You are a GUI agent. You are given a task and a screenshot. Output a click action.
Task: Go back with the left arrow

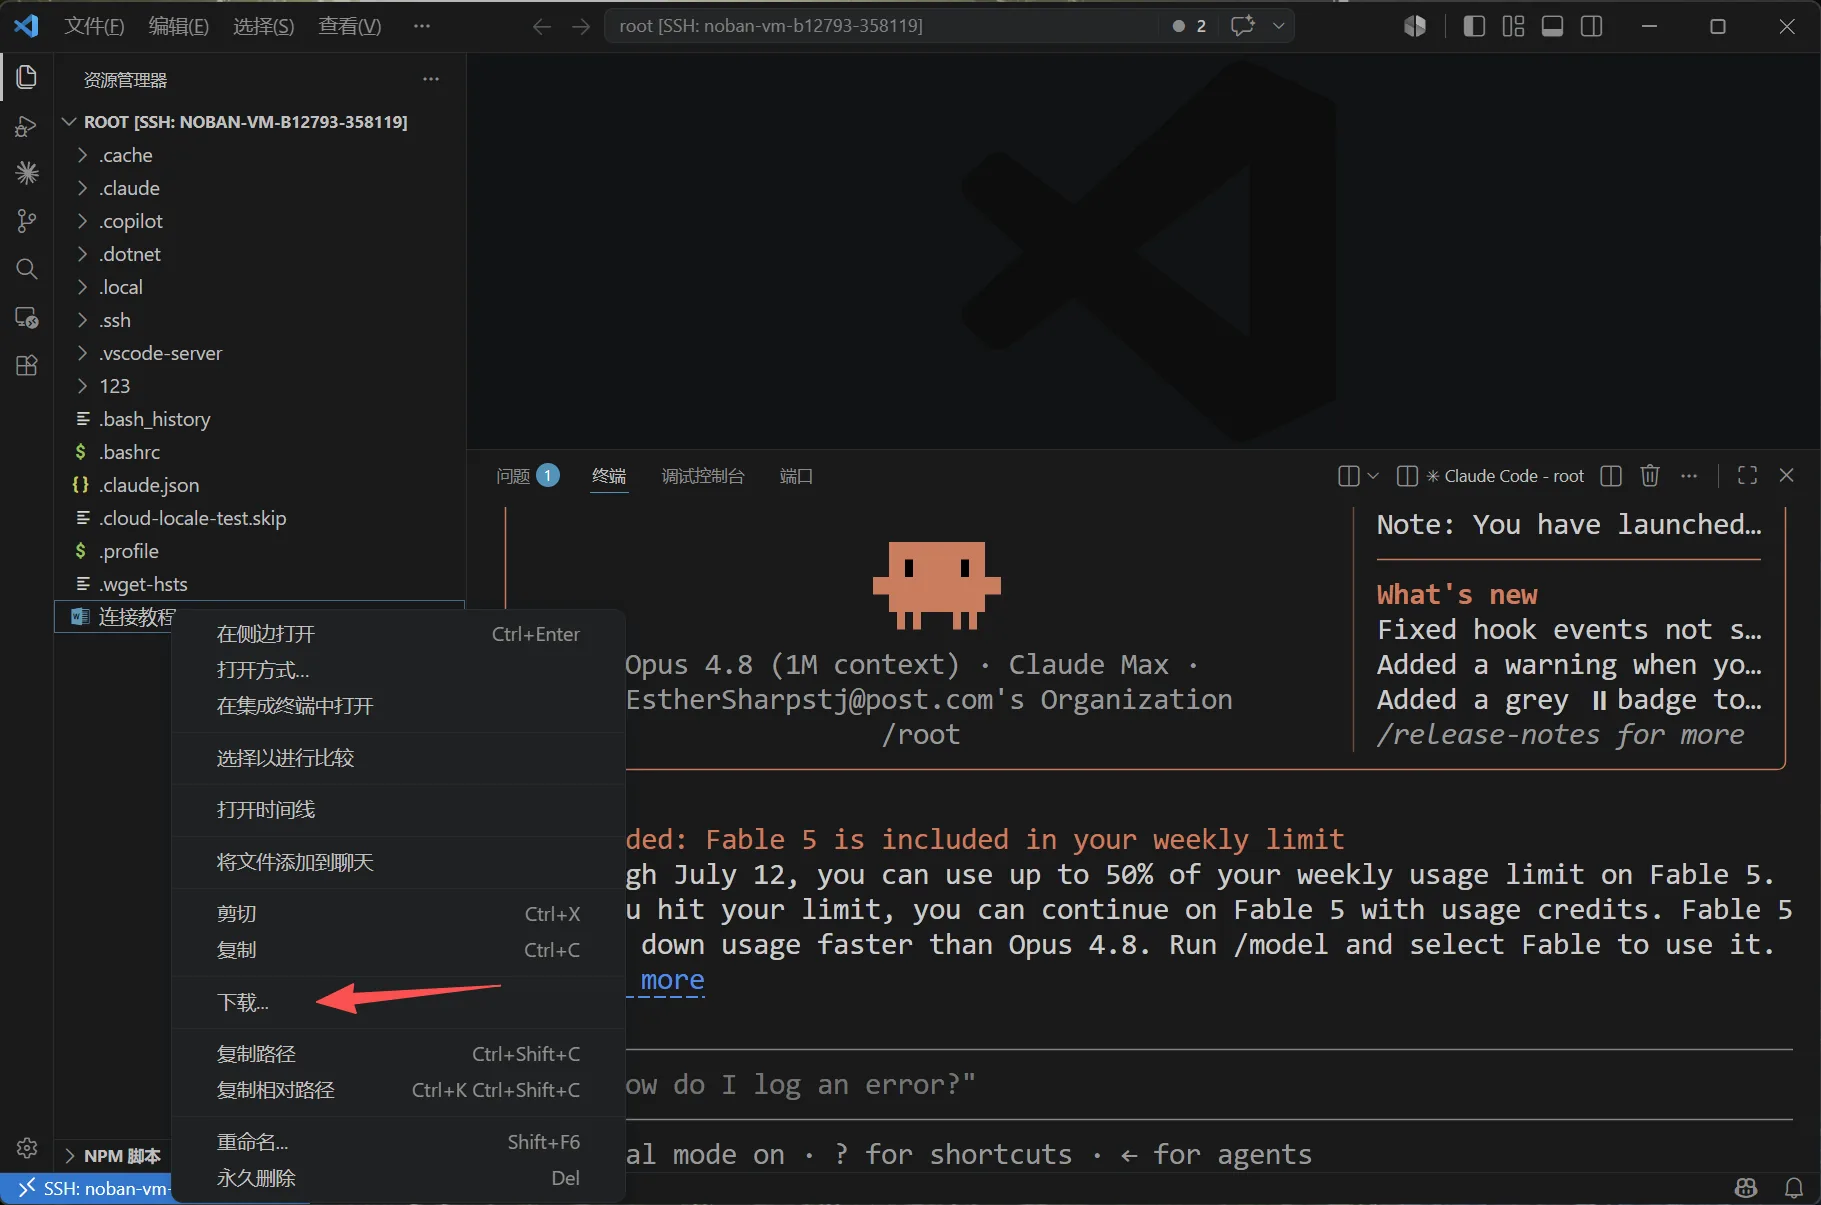(x=542, y=26)
